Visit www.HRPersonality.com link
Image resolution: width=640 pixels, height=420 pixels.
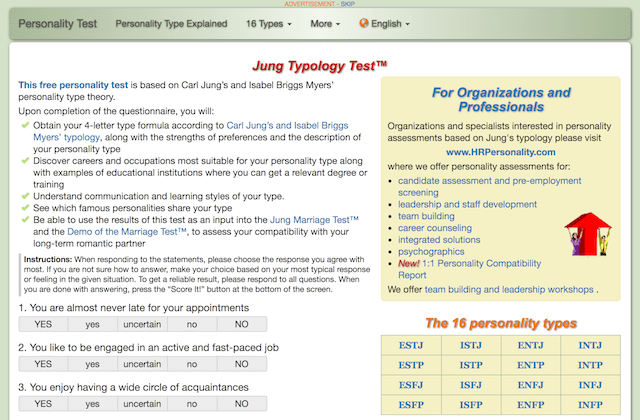coord(501,152)
